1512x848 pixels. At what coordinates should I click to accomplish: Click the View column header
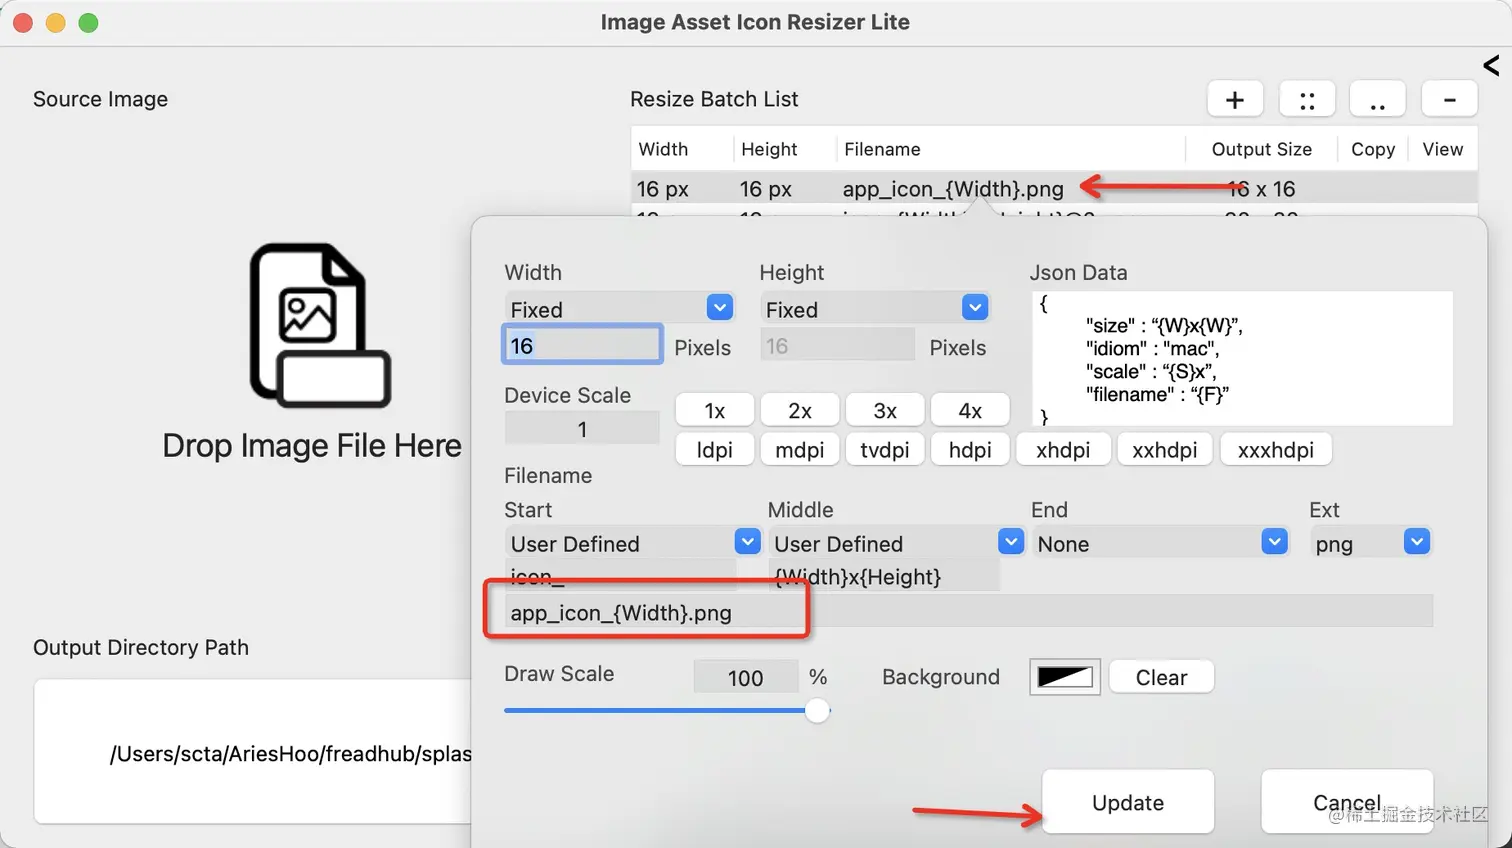click(x=1442, y=149)
